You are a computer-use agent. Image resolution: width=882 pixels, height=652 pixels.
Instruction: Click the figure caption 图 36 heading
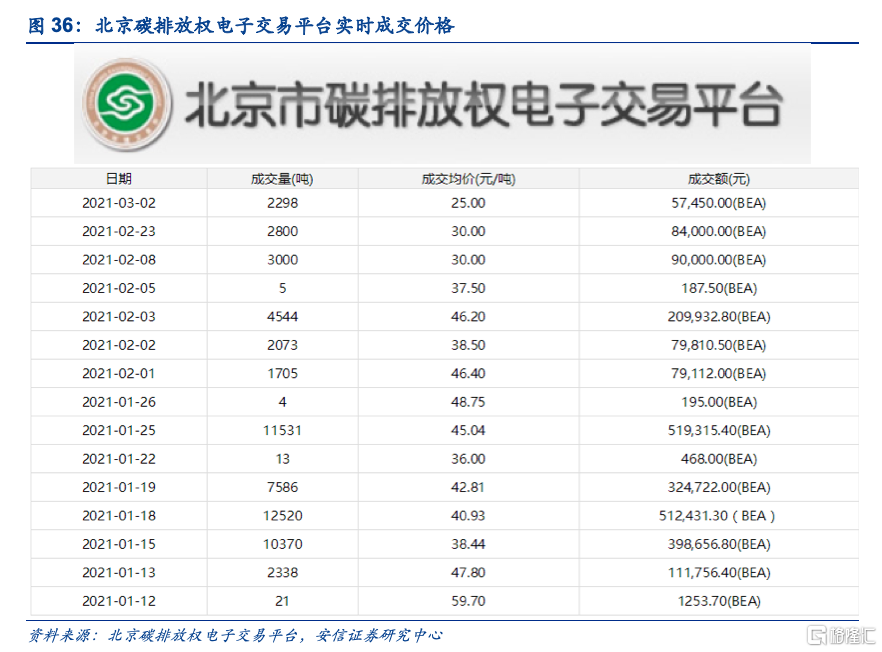pyautogui.click(x=241, y=25)
